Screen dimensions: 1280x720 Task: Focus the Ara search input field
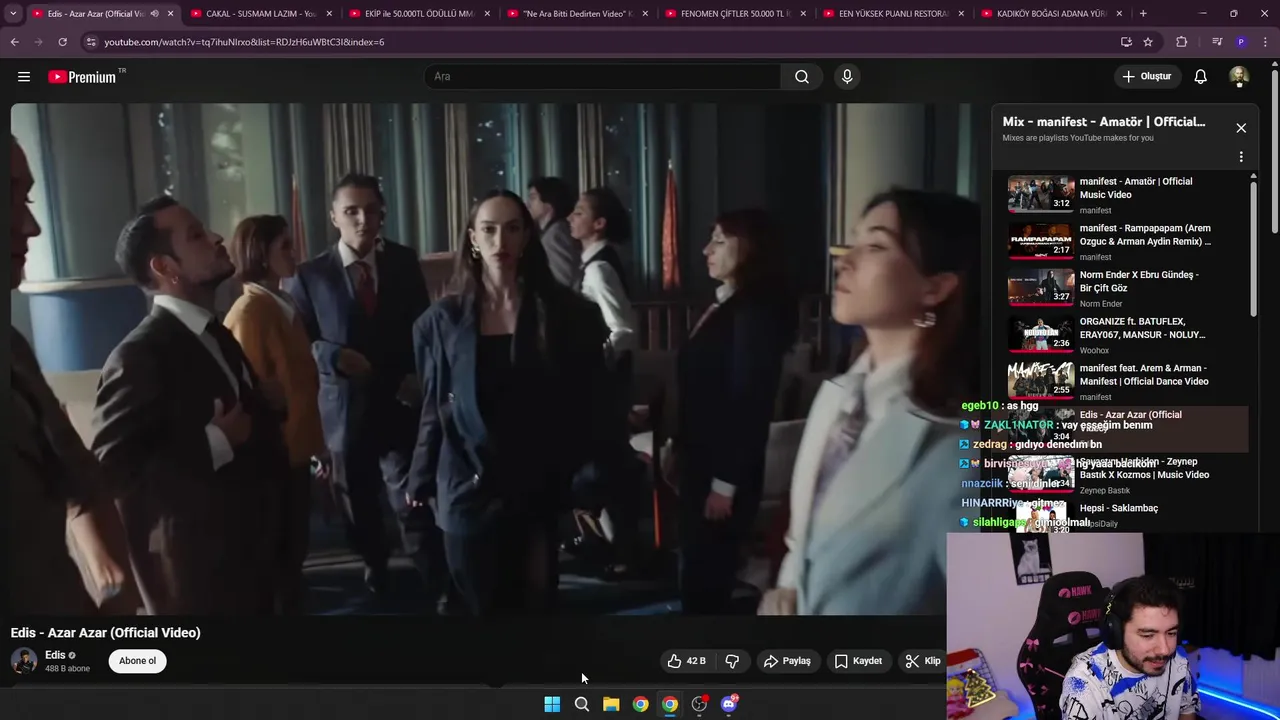pyautogui.click(x=603, y=76)
